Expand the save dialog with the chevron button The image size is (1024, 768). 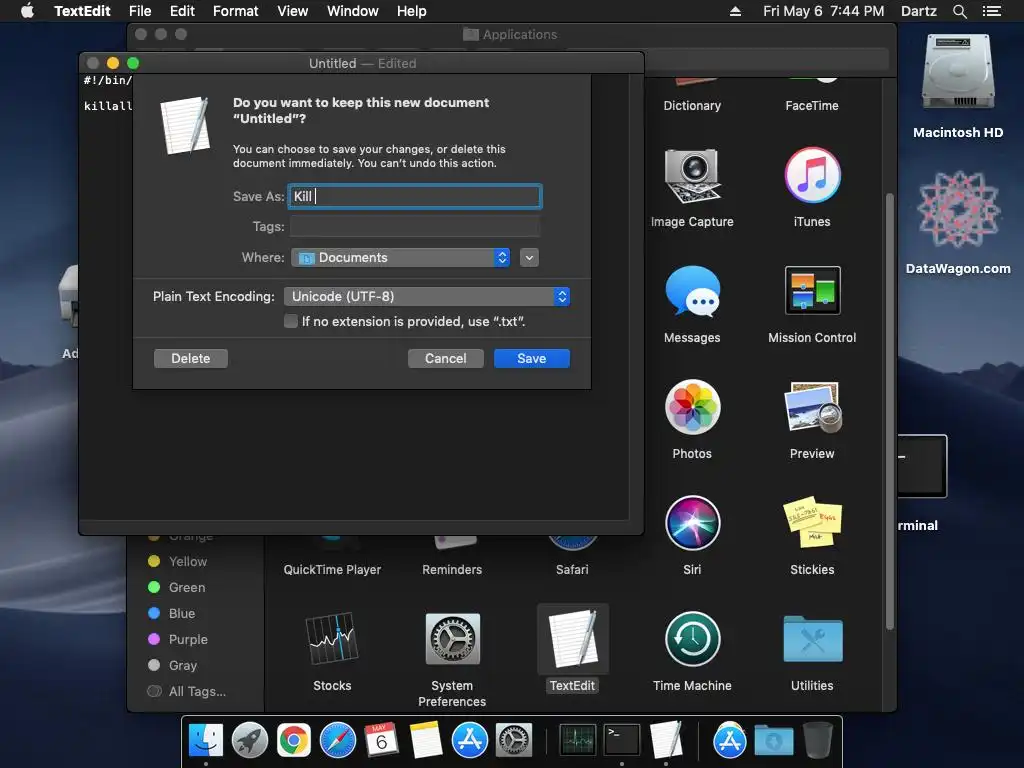[x=529, y=257]
